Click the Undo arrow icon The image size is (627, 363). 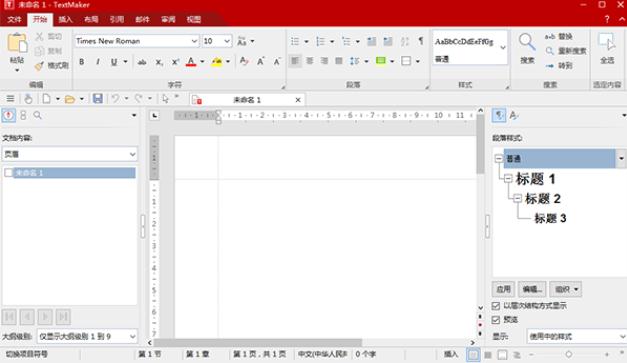pos(116,98)
